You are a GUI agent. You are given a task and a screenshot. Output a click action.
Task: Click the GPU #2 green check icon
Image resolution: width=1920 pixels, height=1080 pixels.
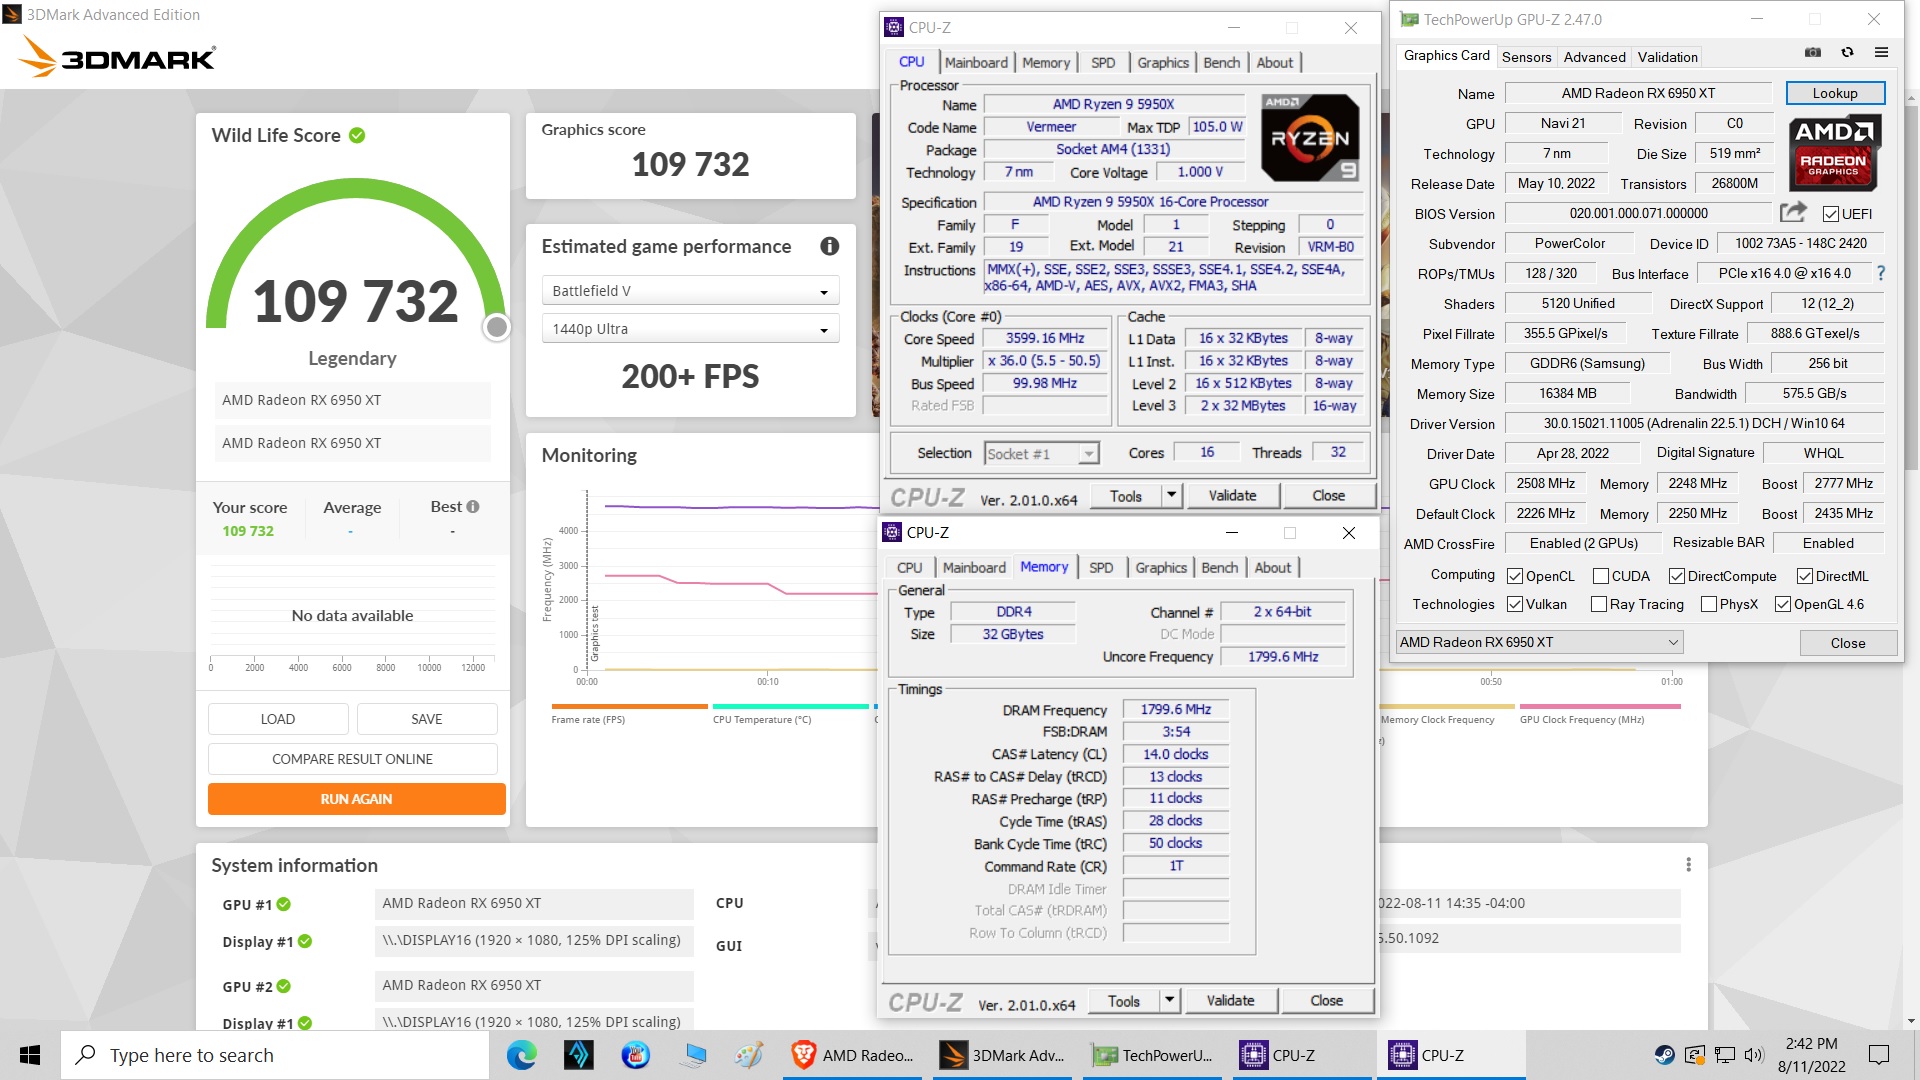(284, 986)
